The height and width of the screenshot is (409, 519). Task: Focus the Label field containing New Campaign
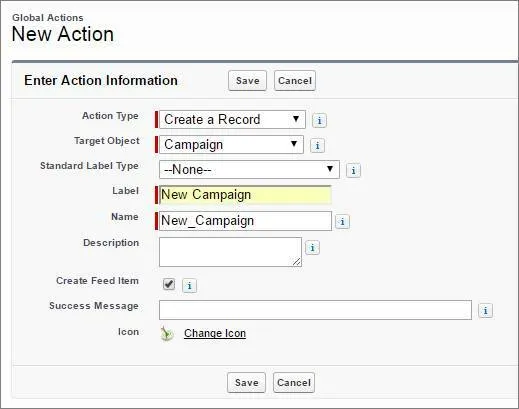click(245, 195)
